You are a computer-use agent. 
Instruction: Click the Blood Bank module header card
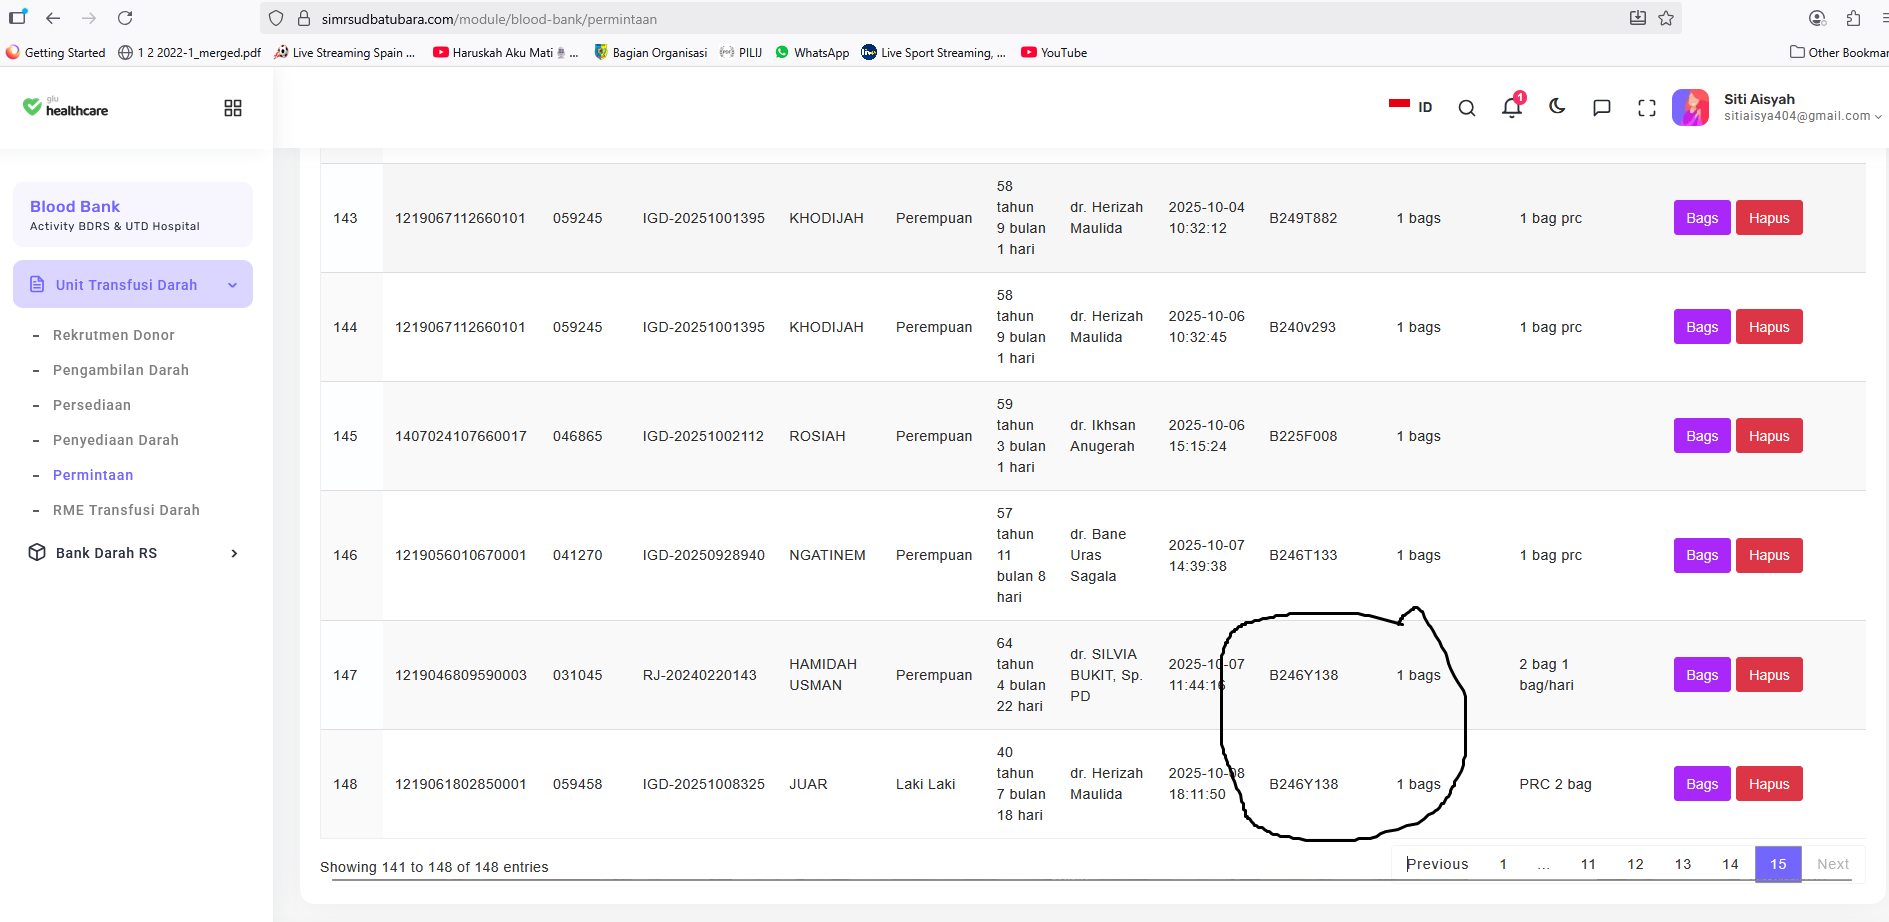[133, 215]
